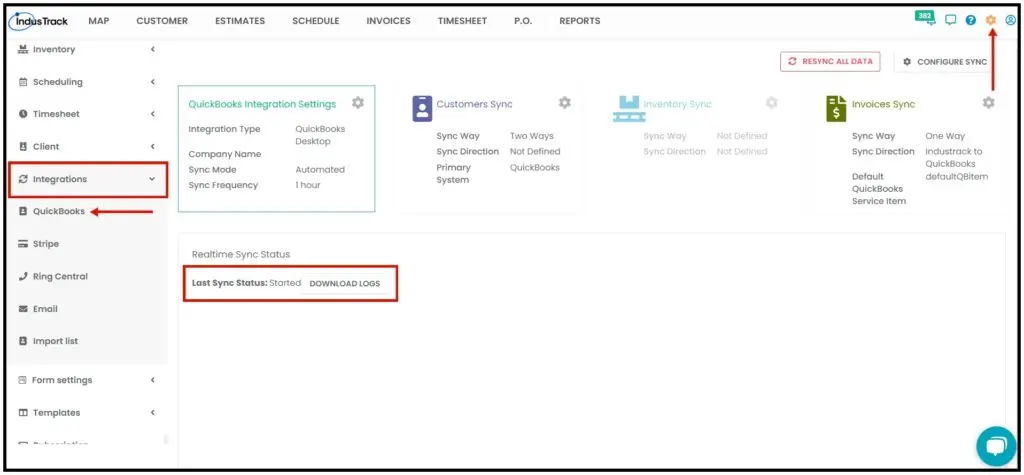Open the TIMESHEET top menu
The image size is (1024, 475).
[462, 21]
